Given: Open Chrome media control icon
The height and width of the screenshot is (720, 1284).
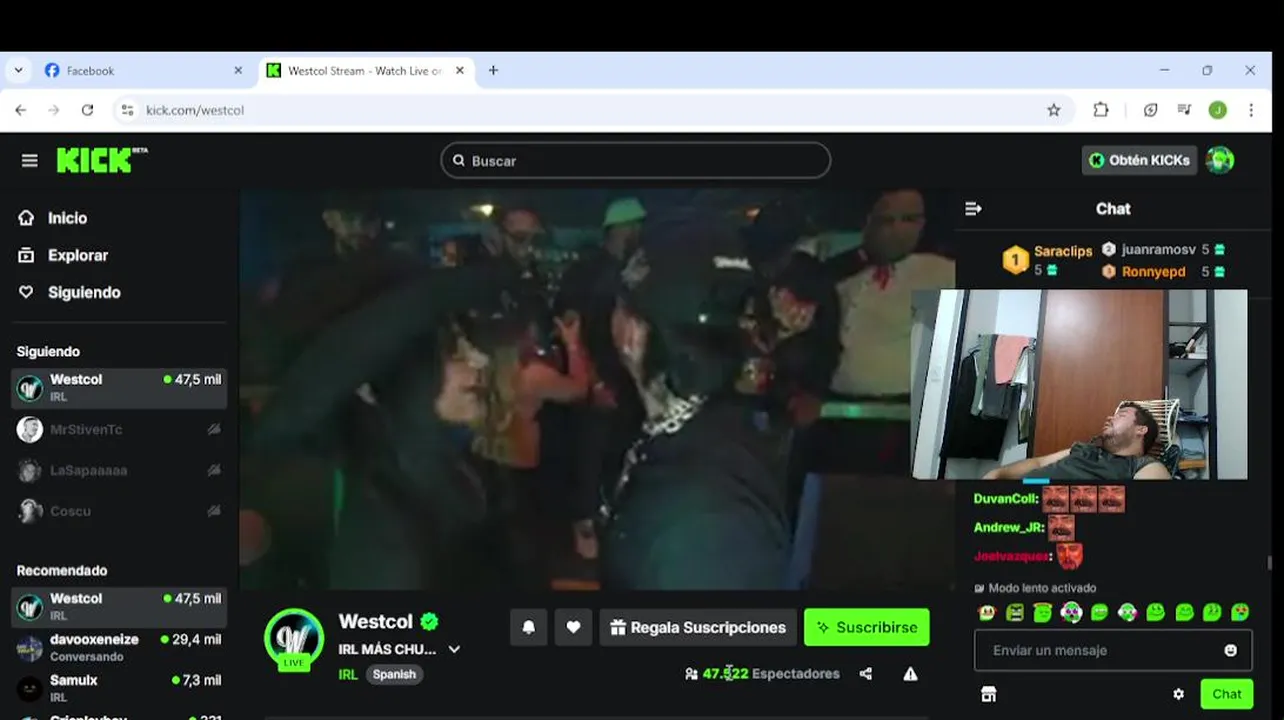Looking at the screenshot, I should [x=1184, y=110].
